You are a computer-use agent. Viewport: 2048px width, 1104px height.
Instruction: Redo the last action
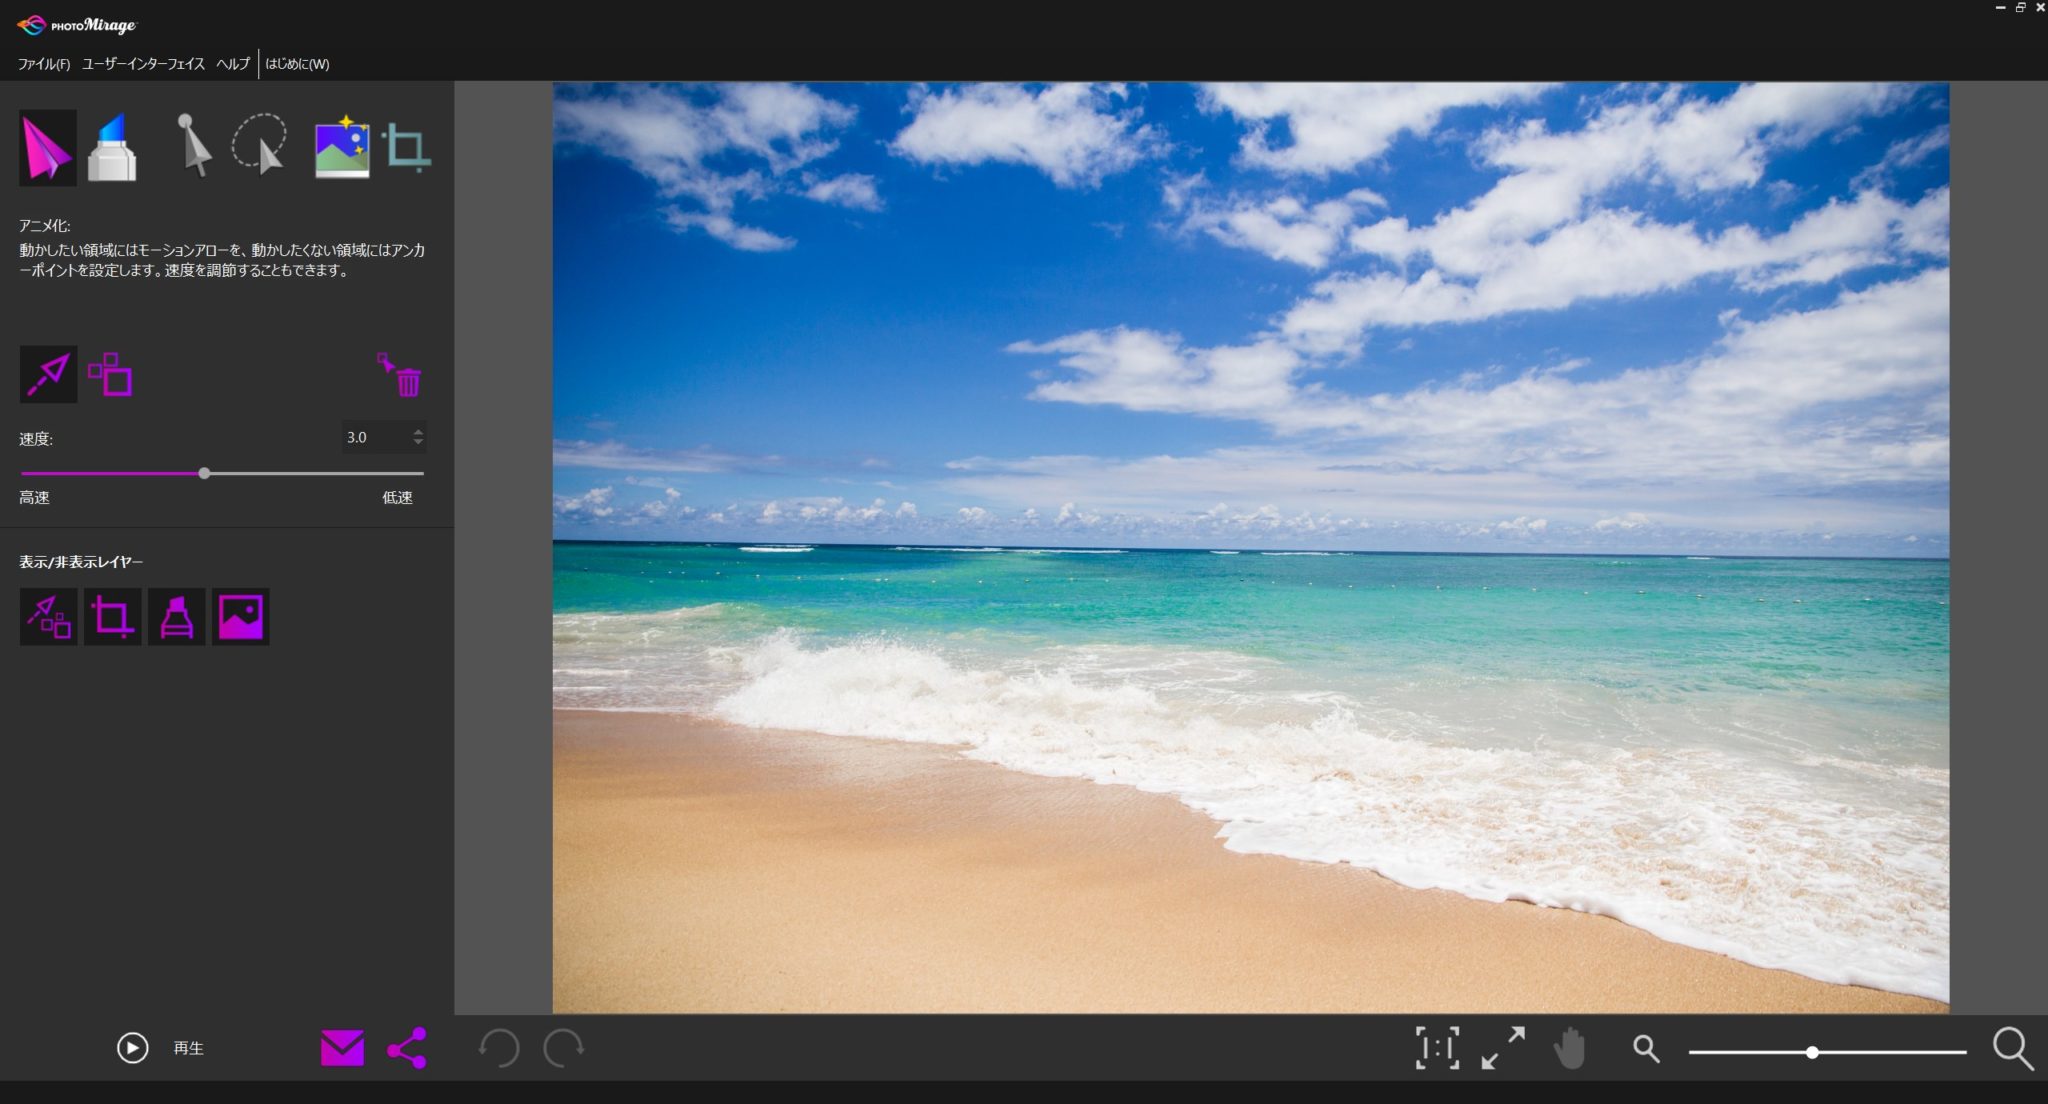pyautogui.click(x=564, y=1048)
